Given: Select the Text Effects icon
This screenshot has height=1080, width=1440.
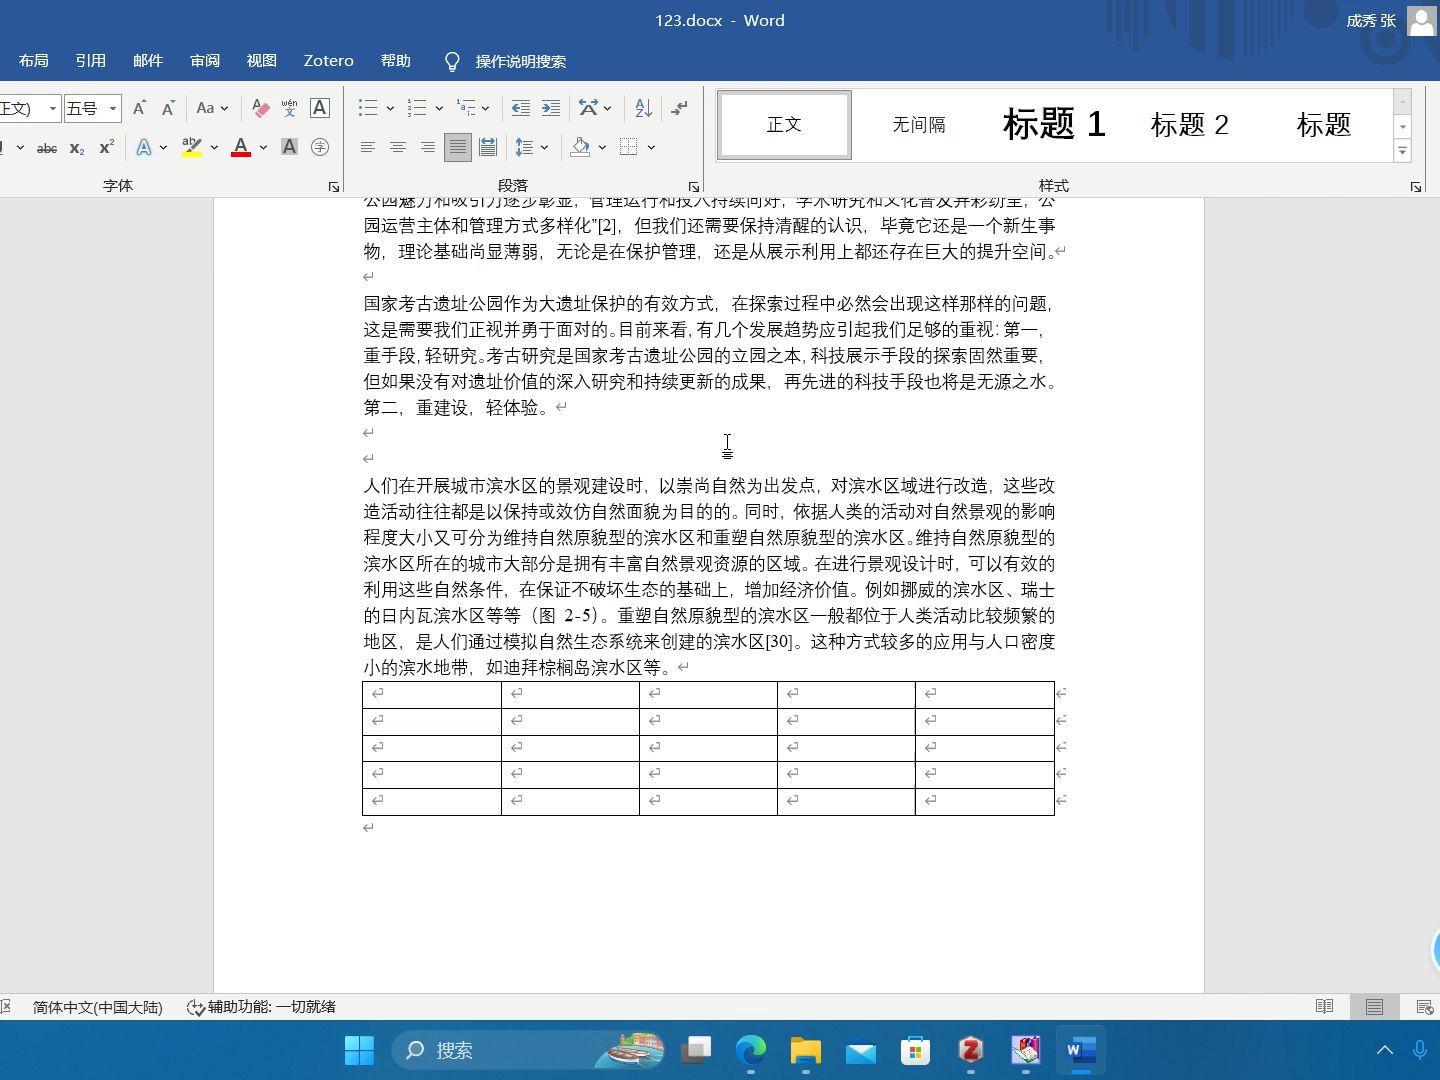Looking at the screenshot, I should point(146,147).
